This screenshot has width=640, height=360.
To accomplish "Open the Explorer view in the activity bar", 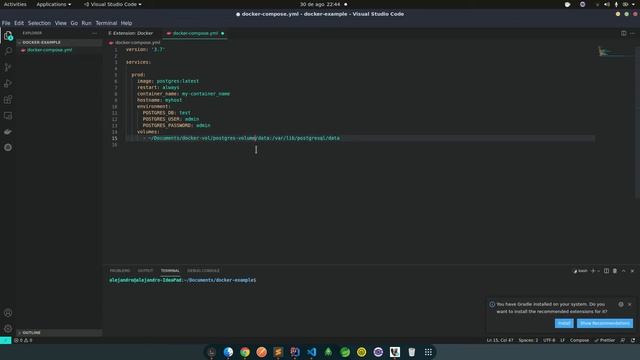I will (x=8, y=36).
